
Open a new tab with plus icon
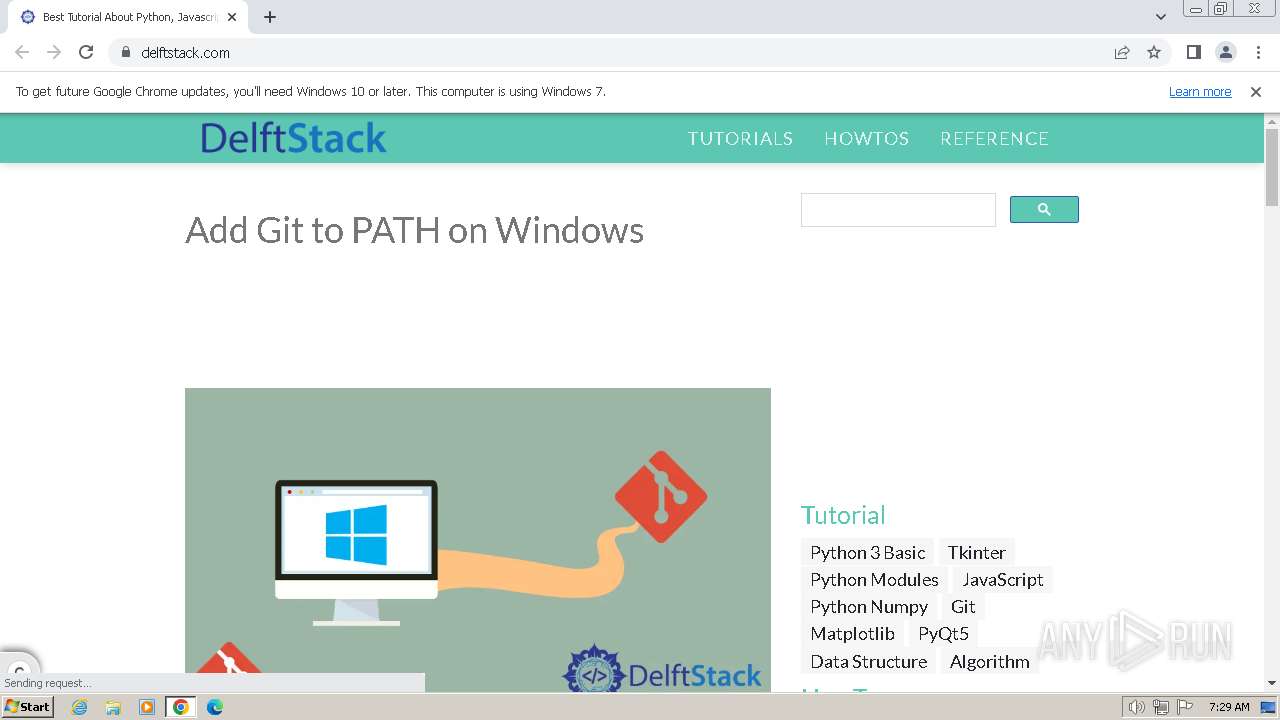click(270, 17)
